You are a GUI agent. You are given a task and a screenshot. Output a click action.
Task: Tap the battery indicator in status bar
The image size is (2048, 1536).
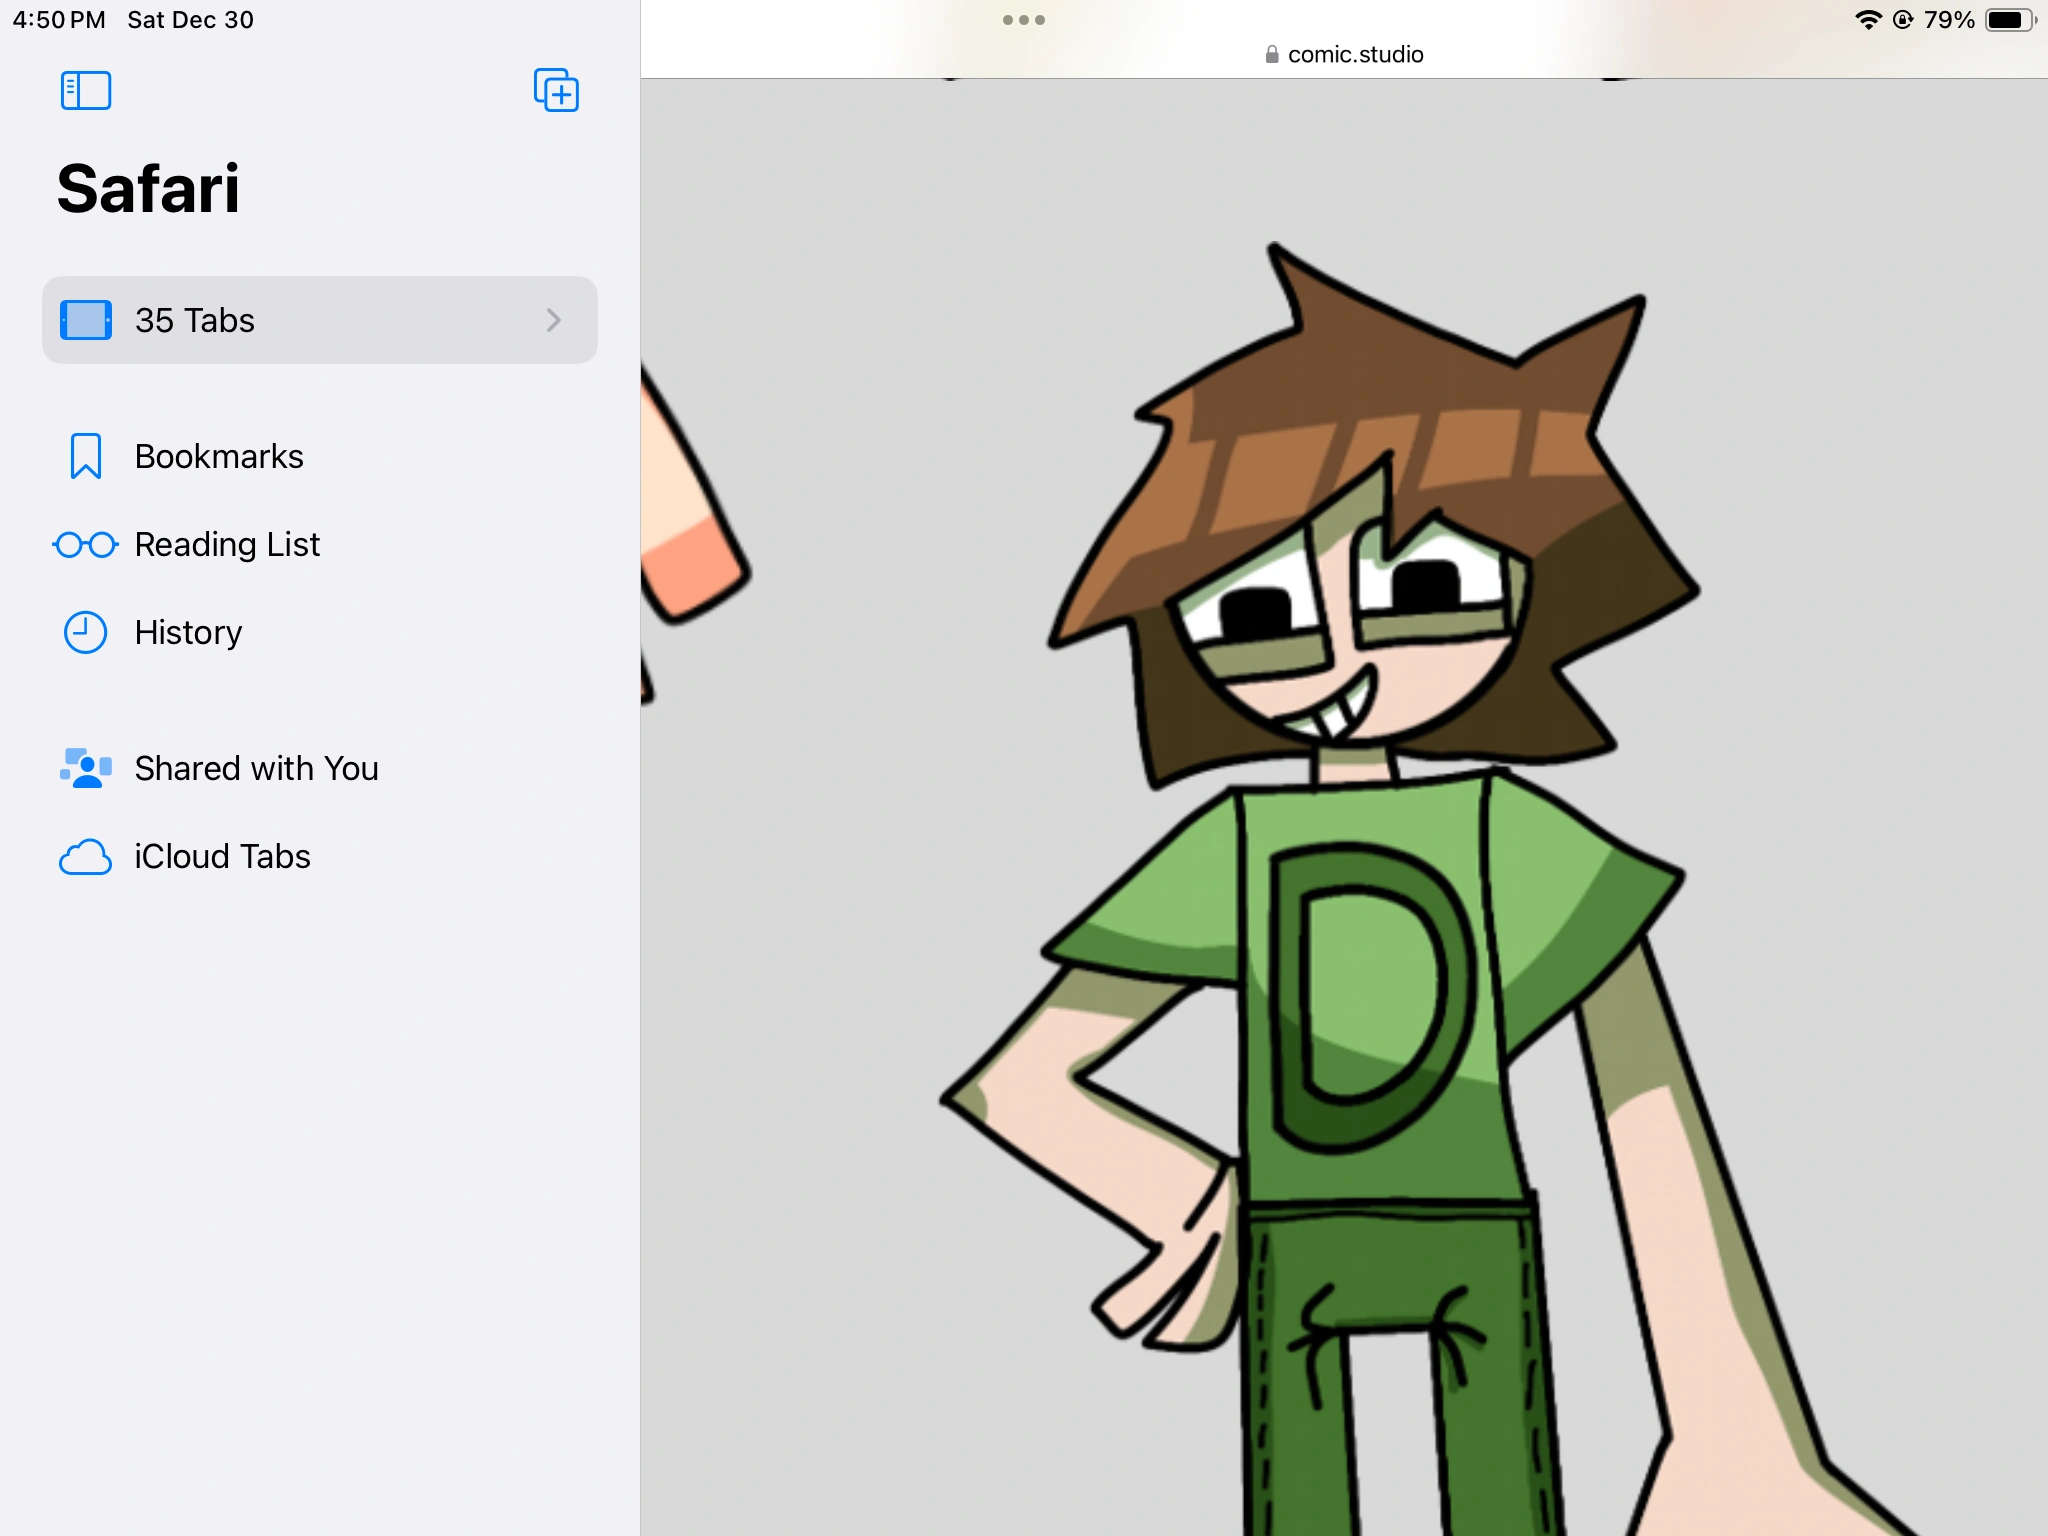point(2008,20)
